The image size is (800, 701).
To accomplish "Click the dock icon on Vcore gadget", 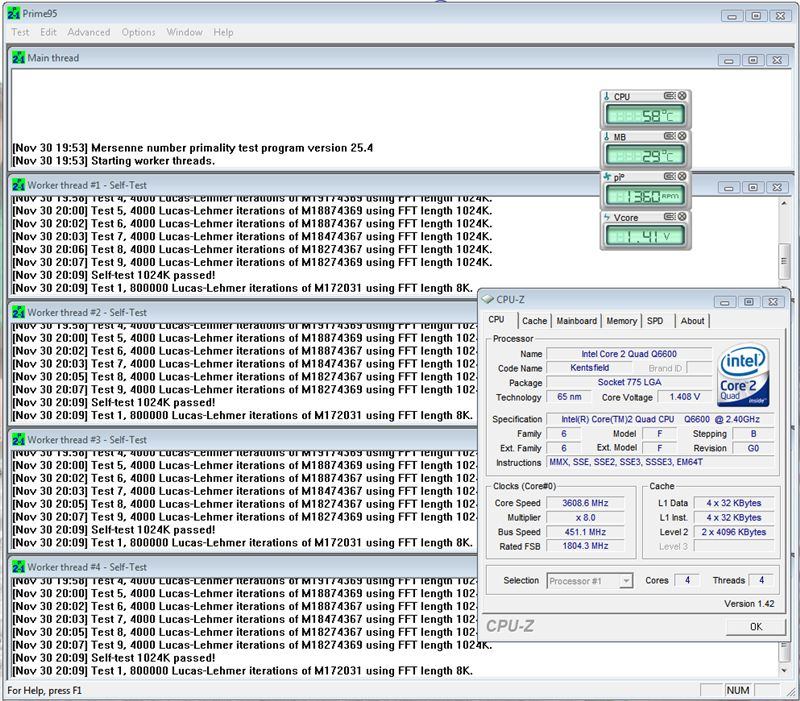I will 669,216.
